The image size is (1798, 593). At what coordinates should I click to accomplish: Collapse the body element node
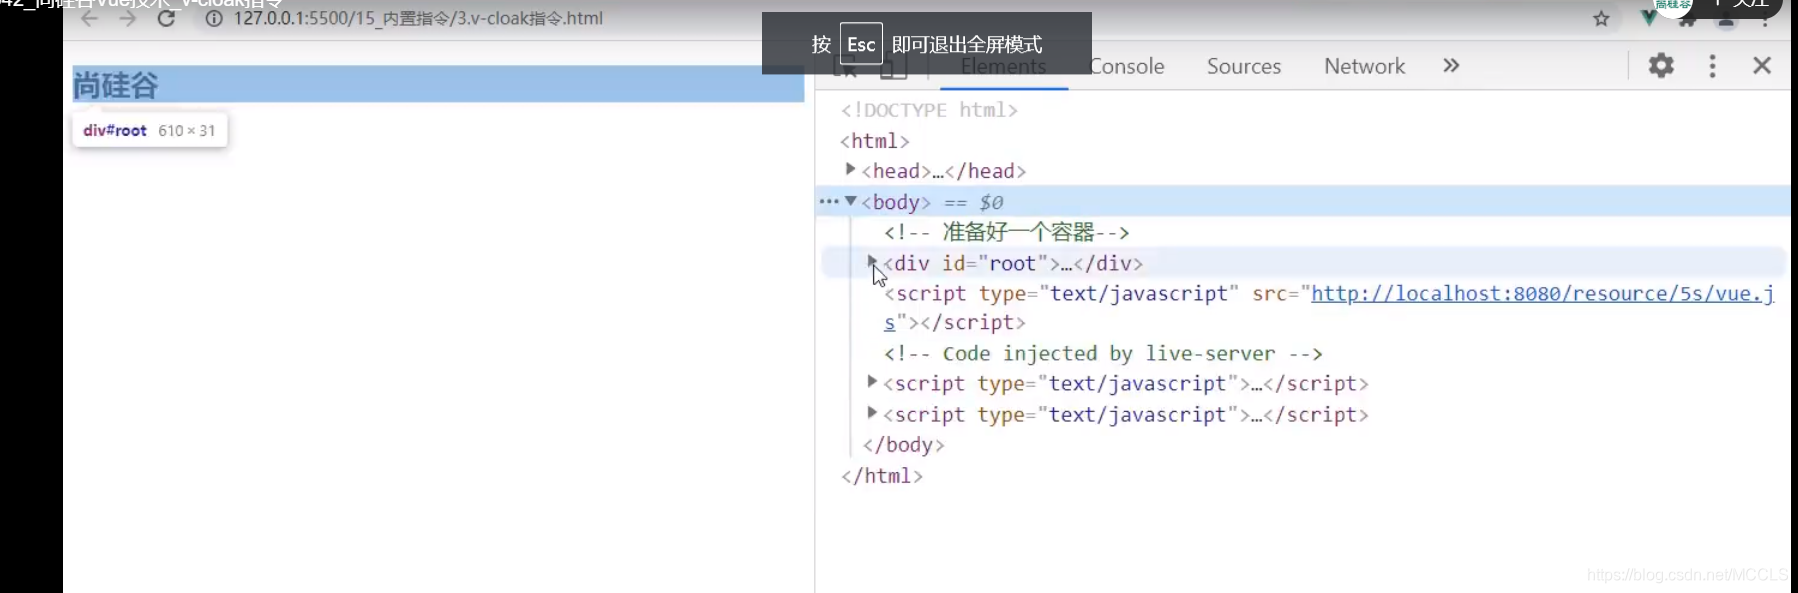pos(851,201)
